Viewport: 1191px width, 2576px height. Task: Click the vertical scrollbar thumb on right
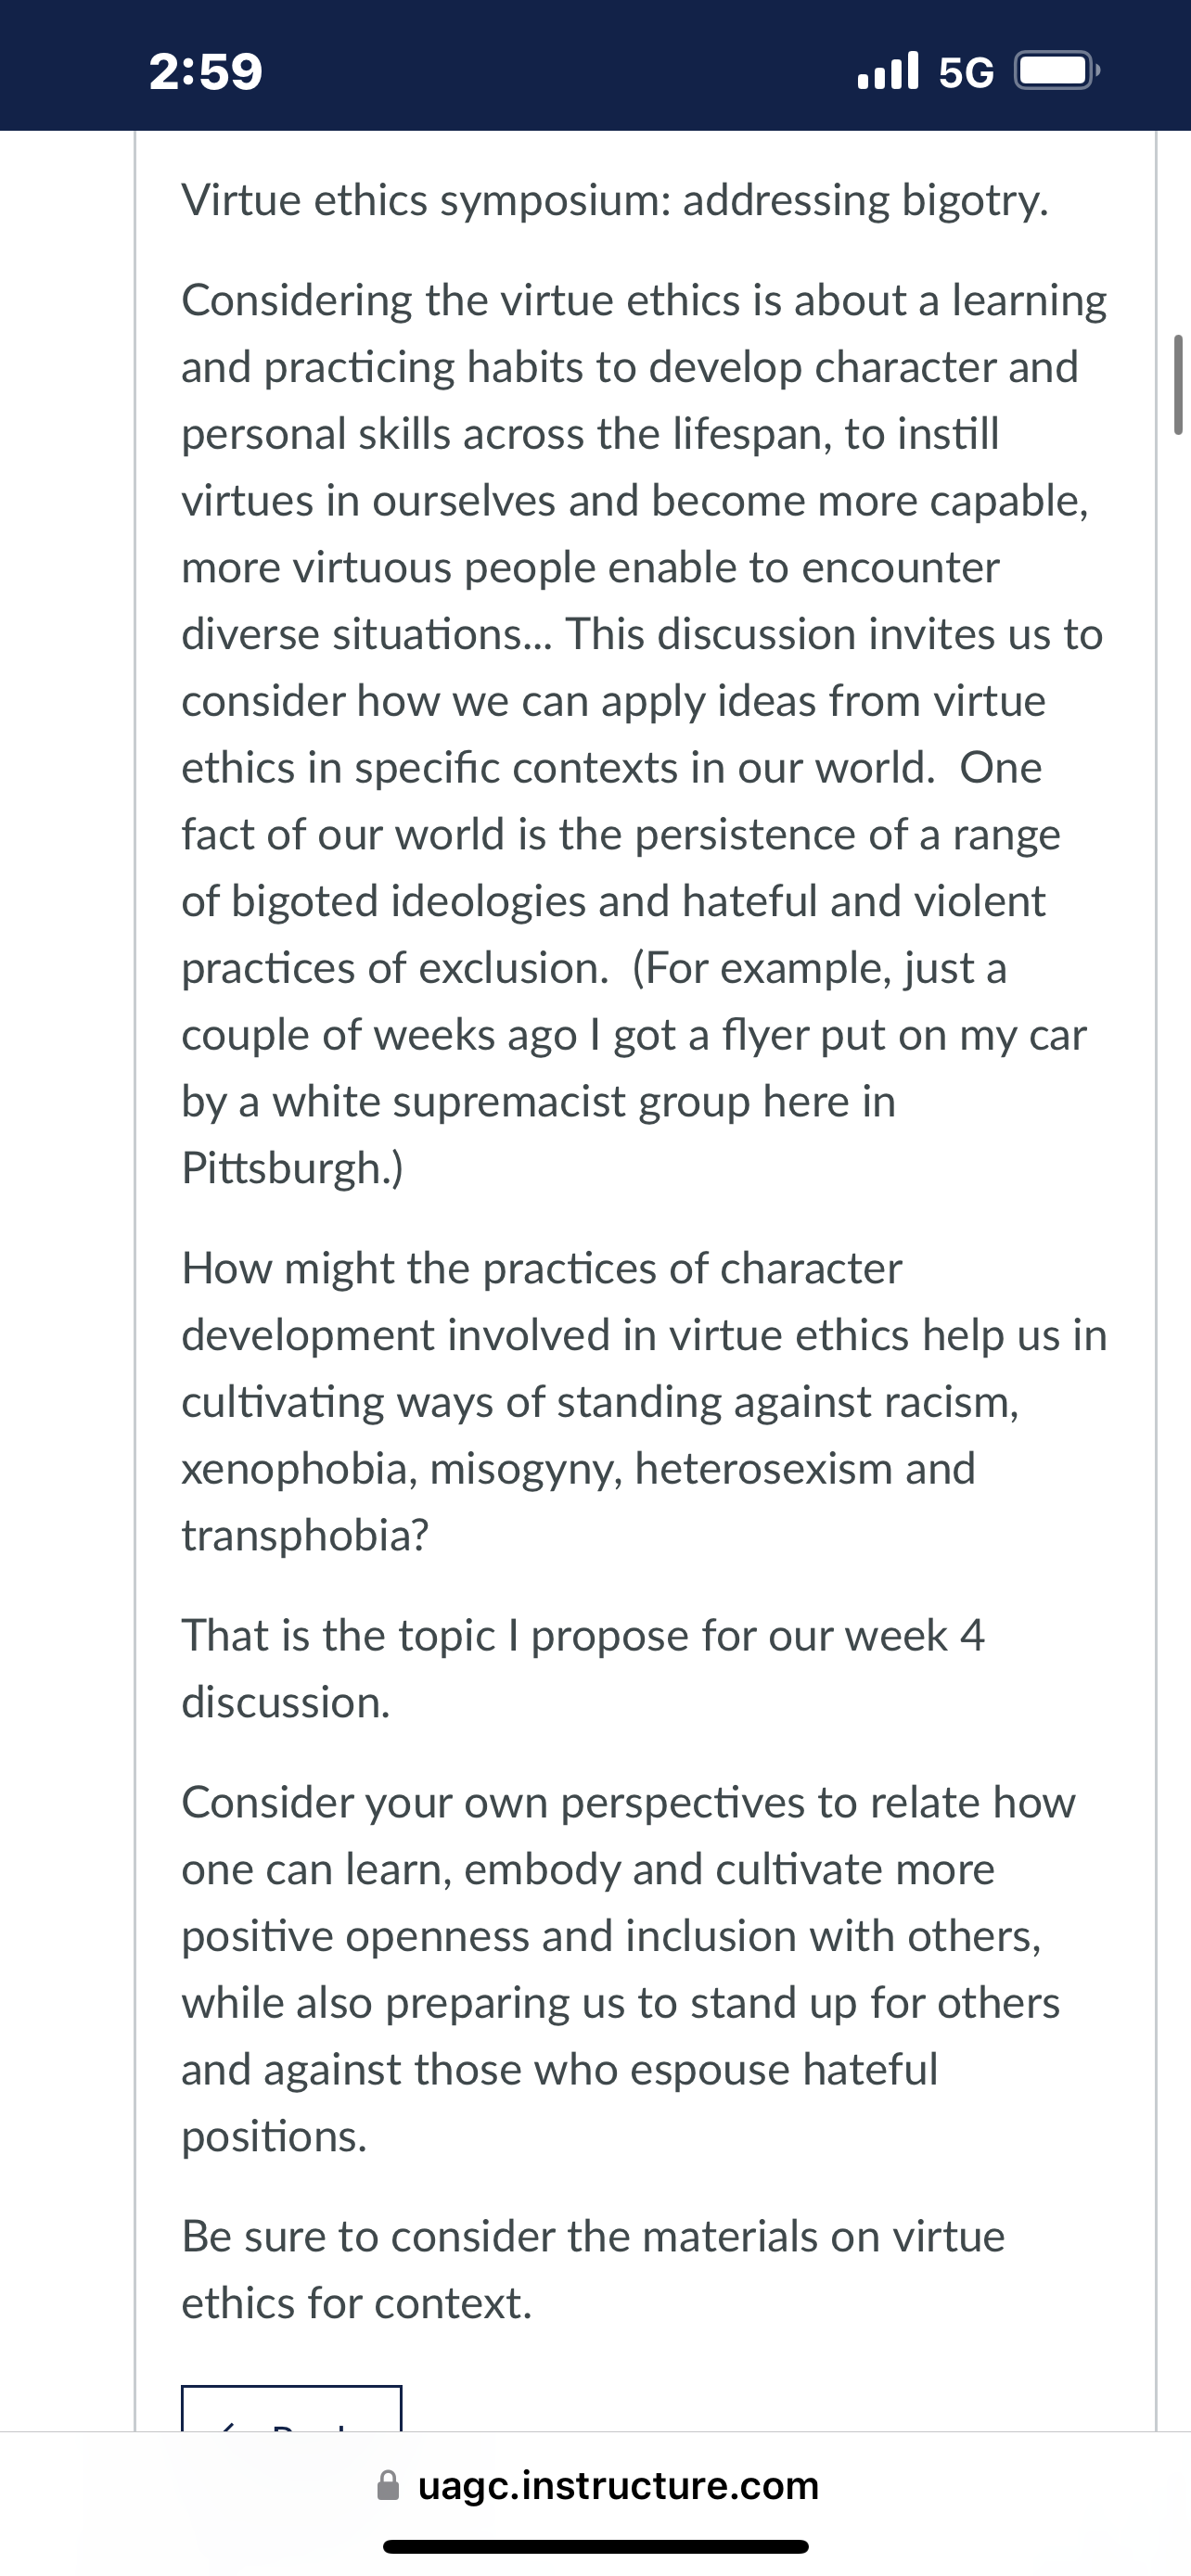point(1177,385)
